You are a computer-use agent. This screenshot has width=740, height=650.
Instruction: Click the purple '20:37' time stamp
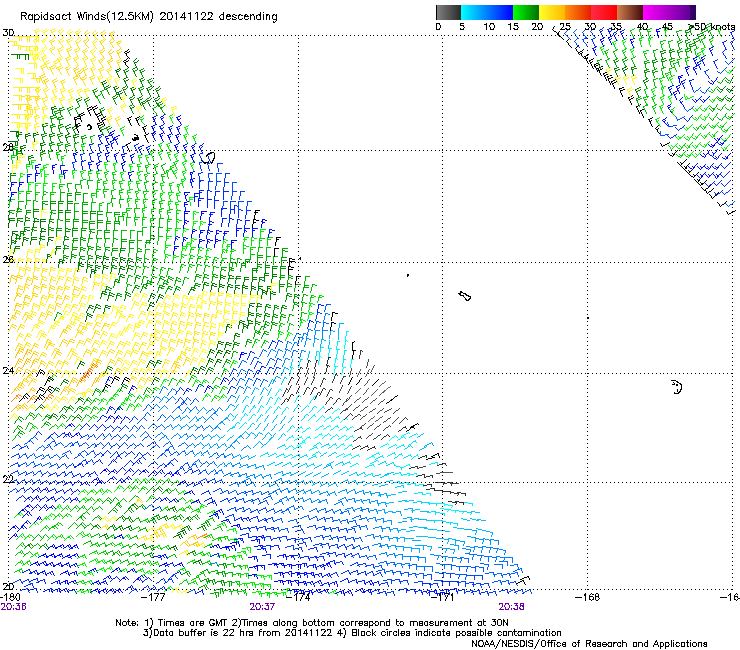pos(262,607)
